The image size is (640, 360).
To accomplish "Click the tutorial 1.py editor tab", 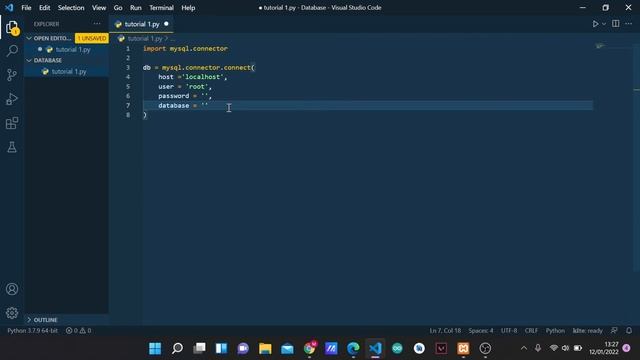I will tap(142, 24).
